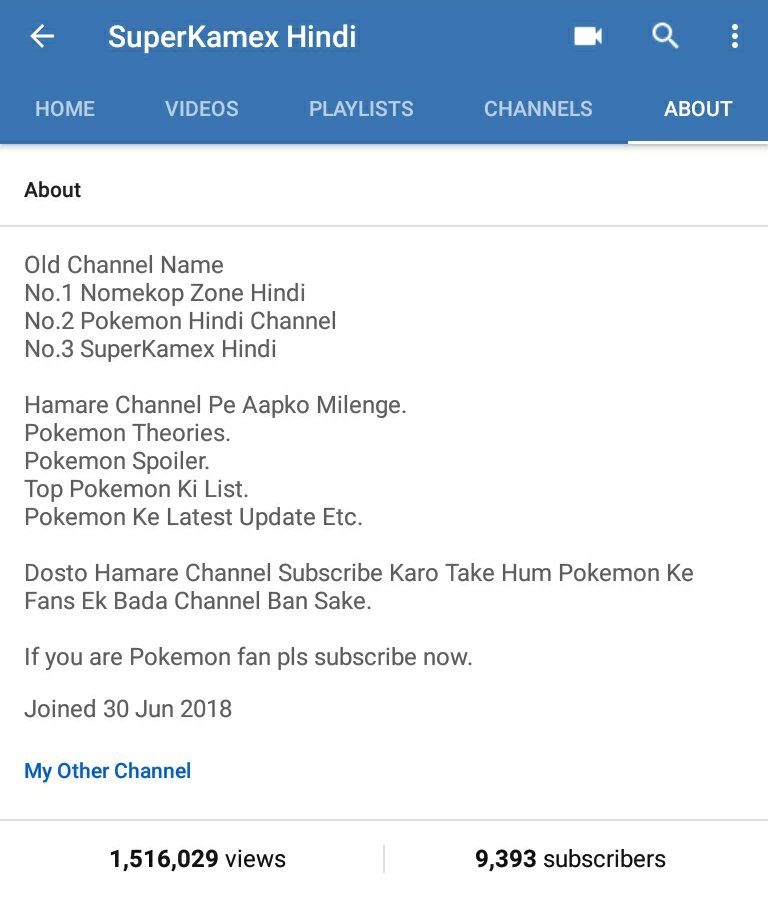
Task: Select the ABOUT tab
Action: click(698, 109)
